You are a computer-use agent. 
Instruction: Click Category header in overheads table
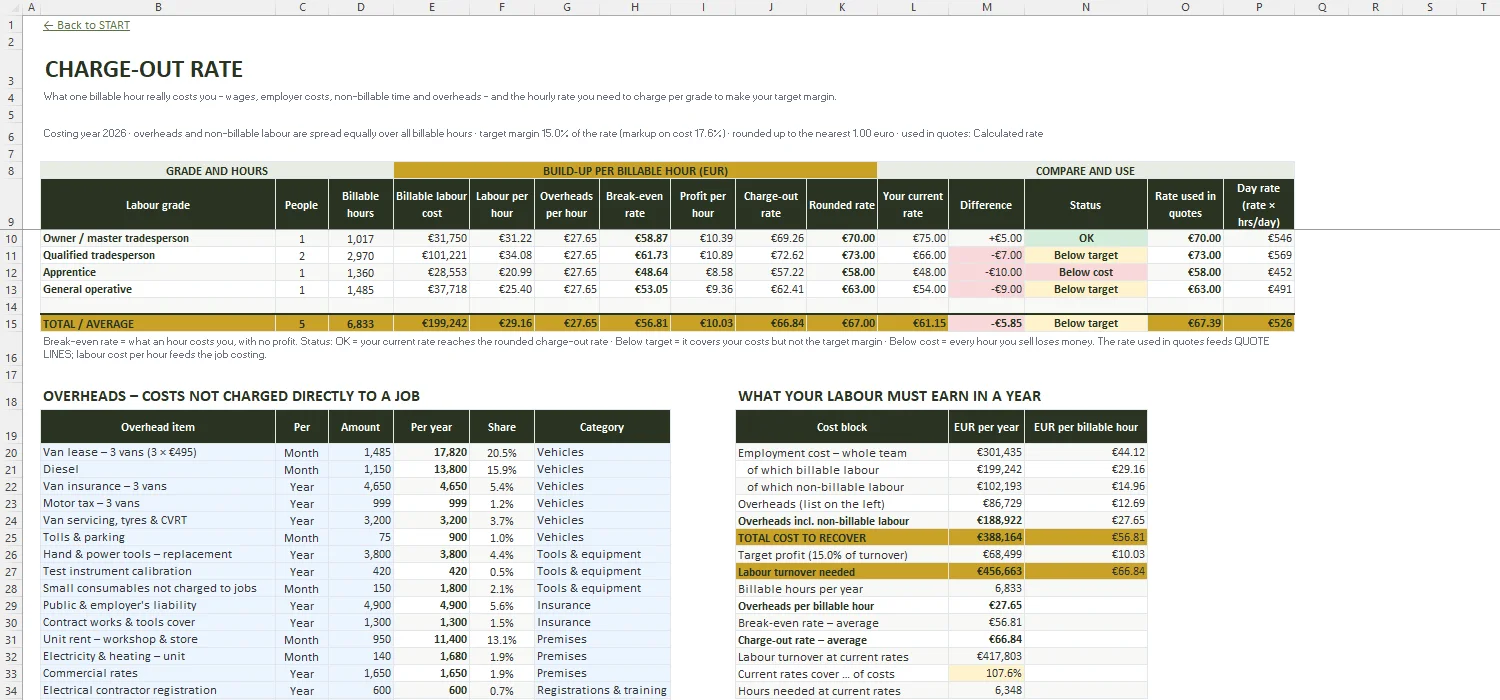pos(602,427)
